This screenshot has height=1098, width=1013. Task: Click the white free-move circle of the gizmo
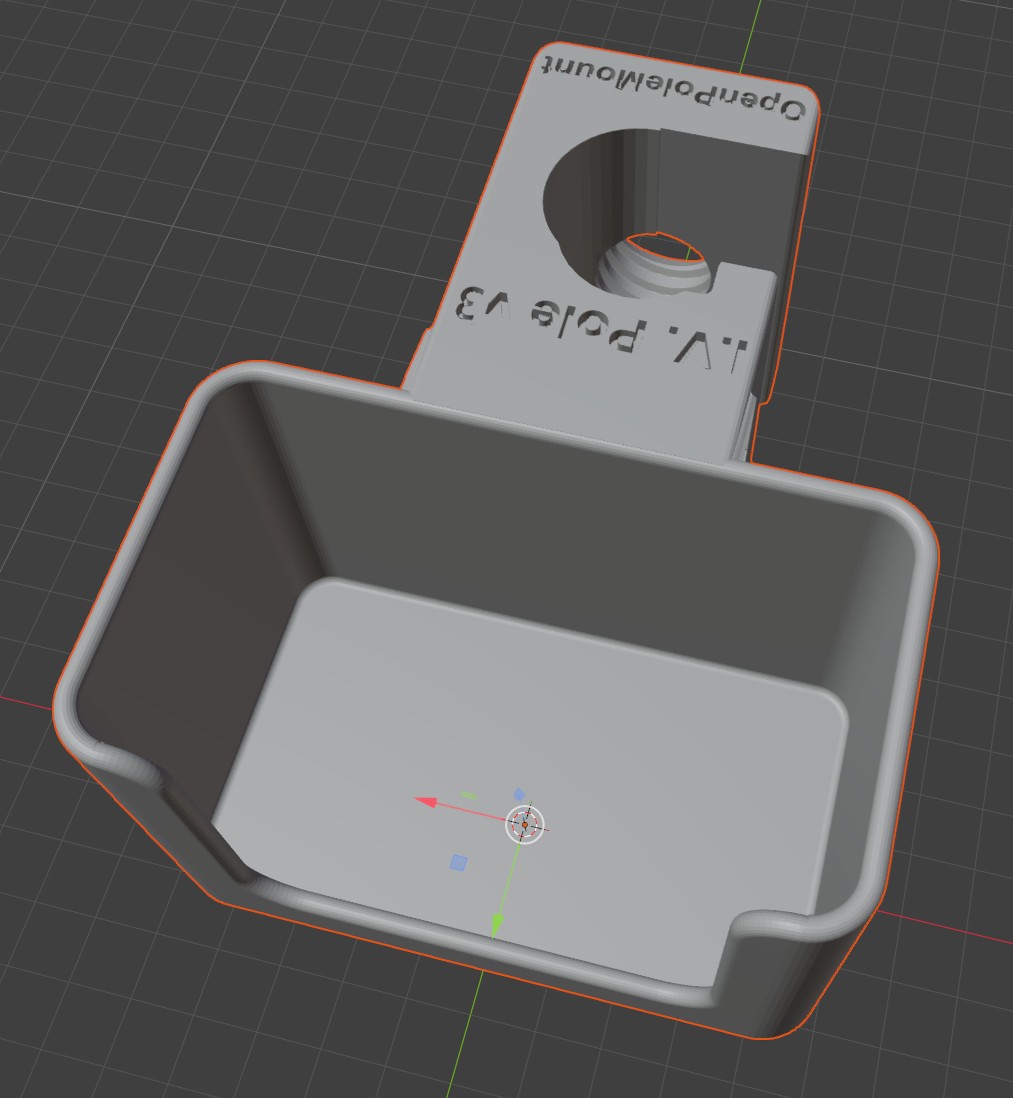pos(525,824)
